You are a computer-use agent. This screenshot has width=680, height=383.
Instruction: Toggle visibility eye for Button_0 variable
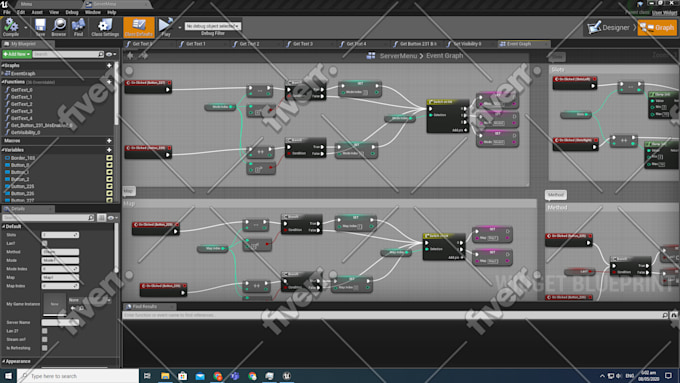pyautogui.click(x=109, y=165)
